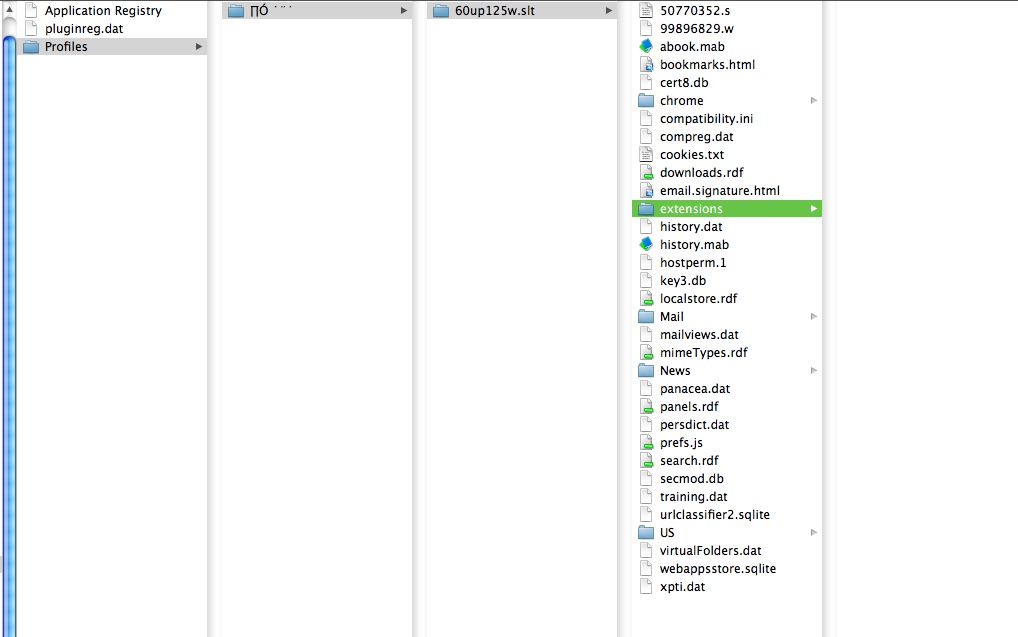
Task: Click the 50770352.s document icon
Action: [x=646, y=10]
